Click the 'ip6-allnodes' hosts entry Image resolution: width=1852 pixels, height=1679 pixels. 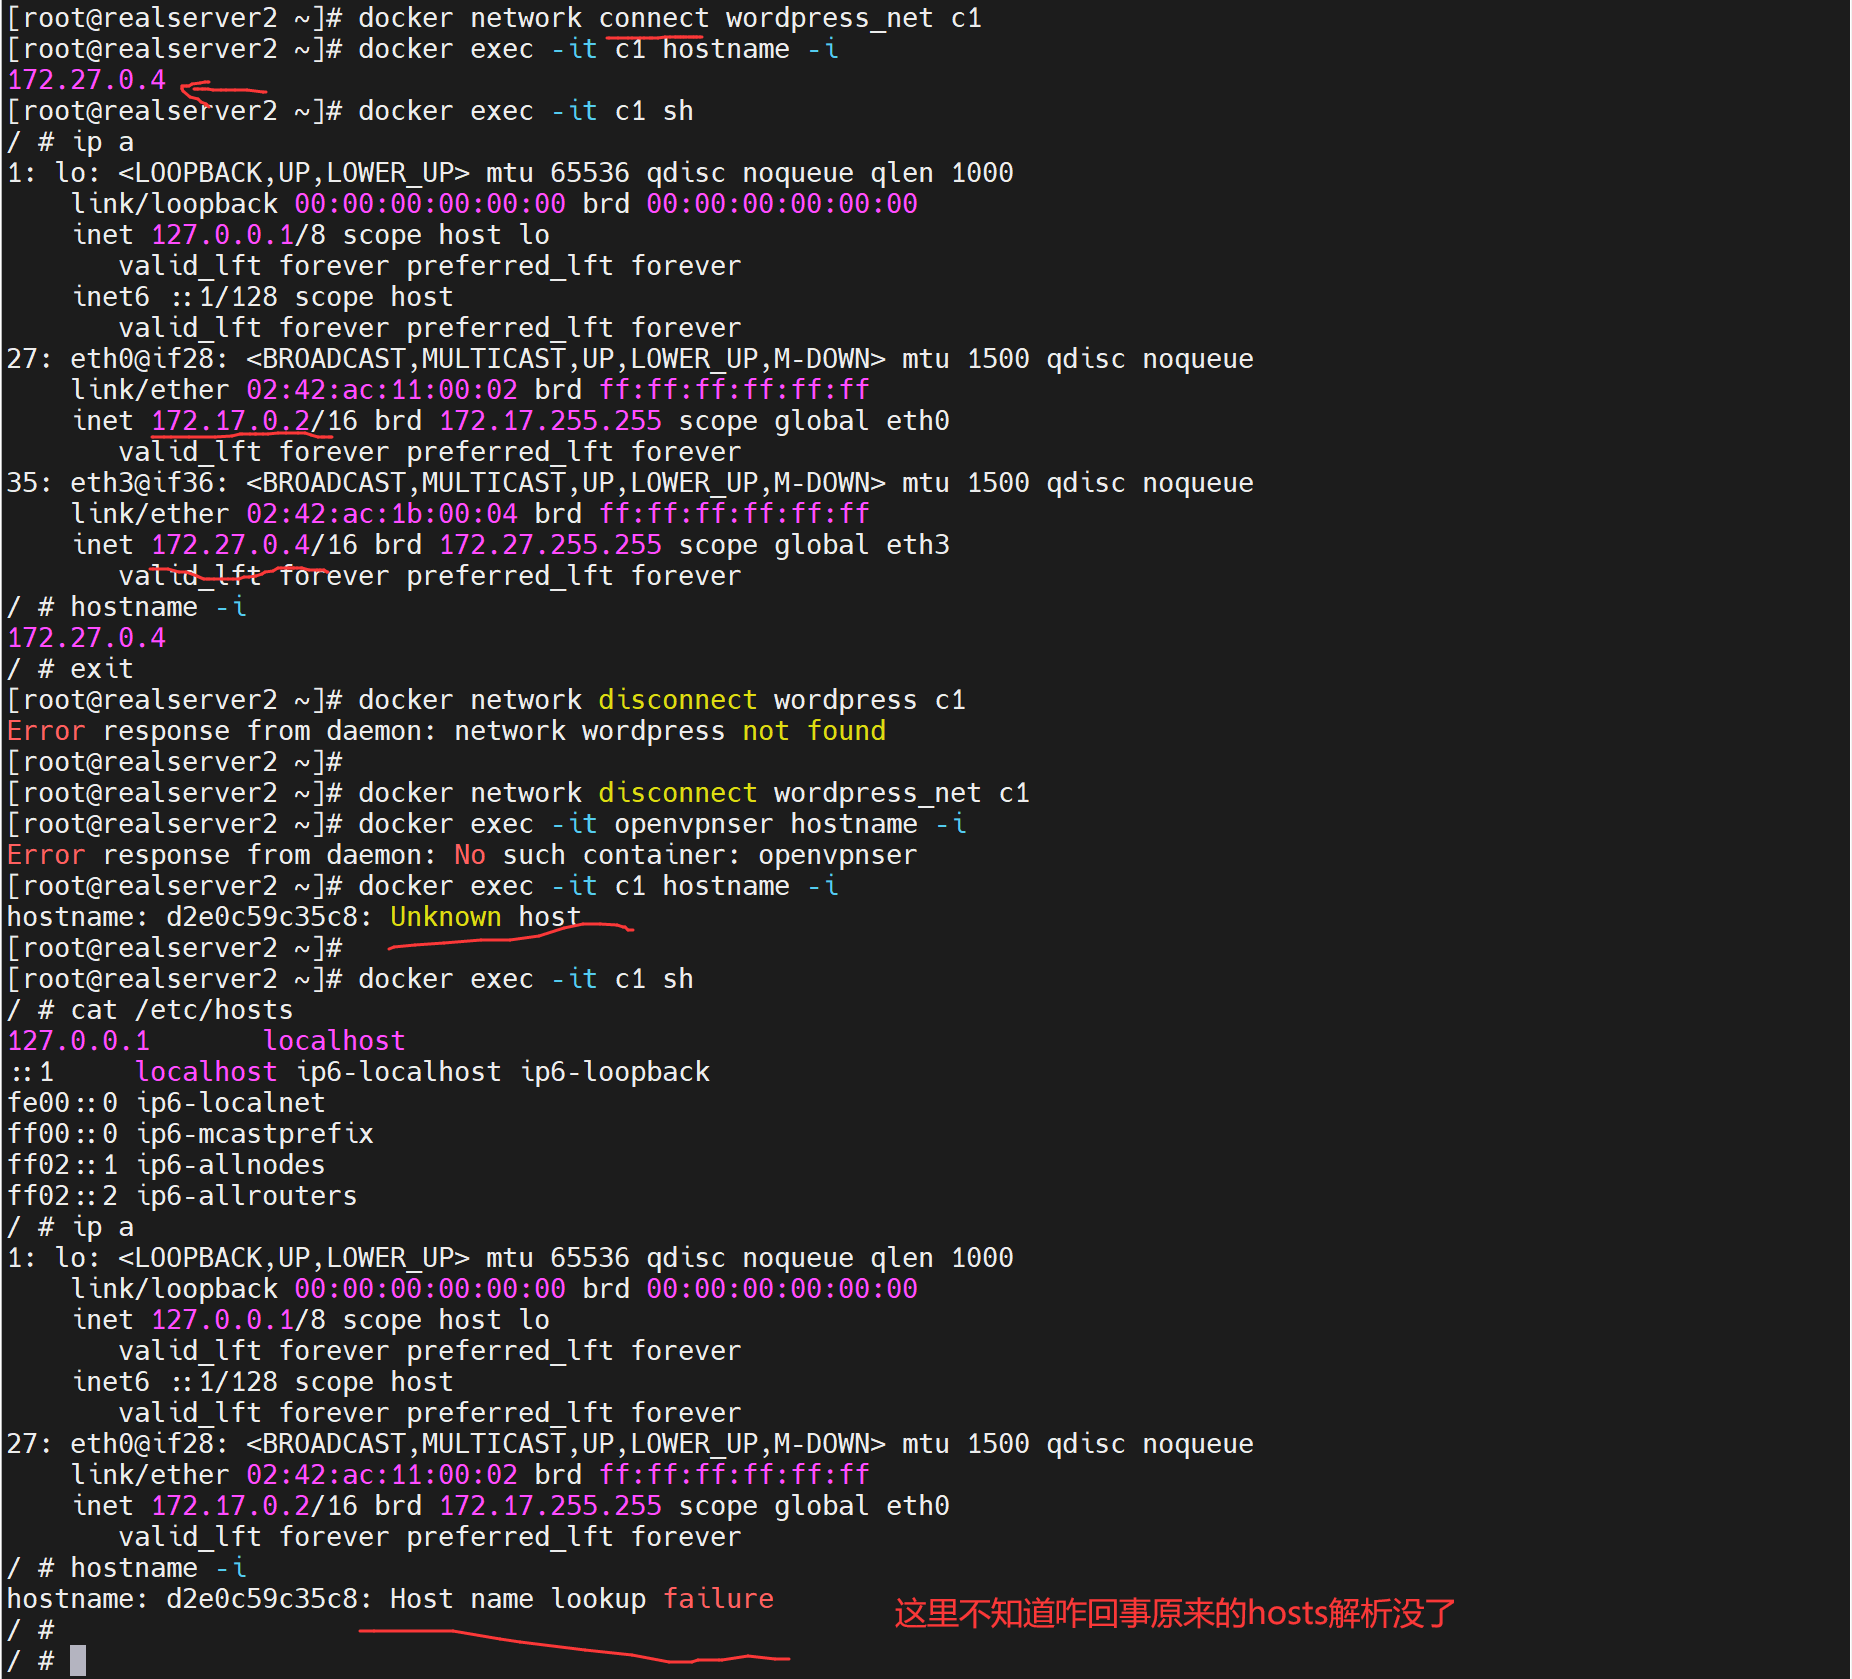(230, 1165)
